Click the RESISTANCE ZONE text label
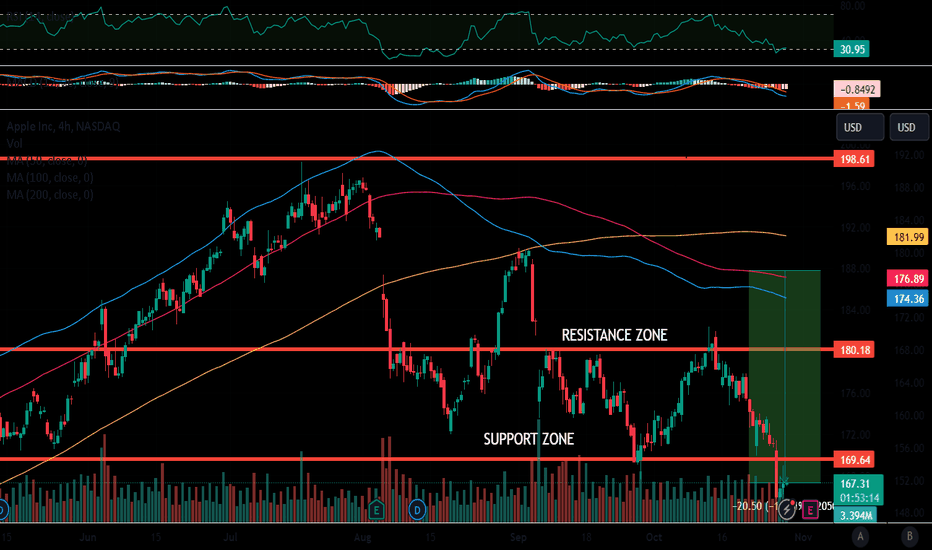 pyautogui.click(x=615, y=335)
